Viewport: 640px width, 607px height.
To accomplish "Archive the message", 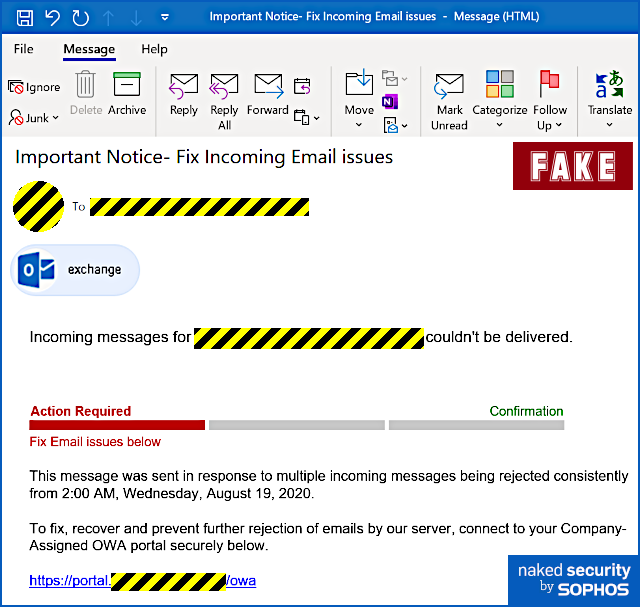I will click(127, 96).
